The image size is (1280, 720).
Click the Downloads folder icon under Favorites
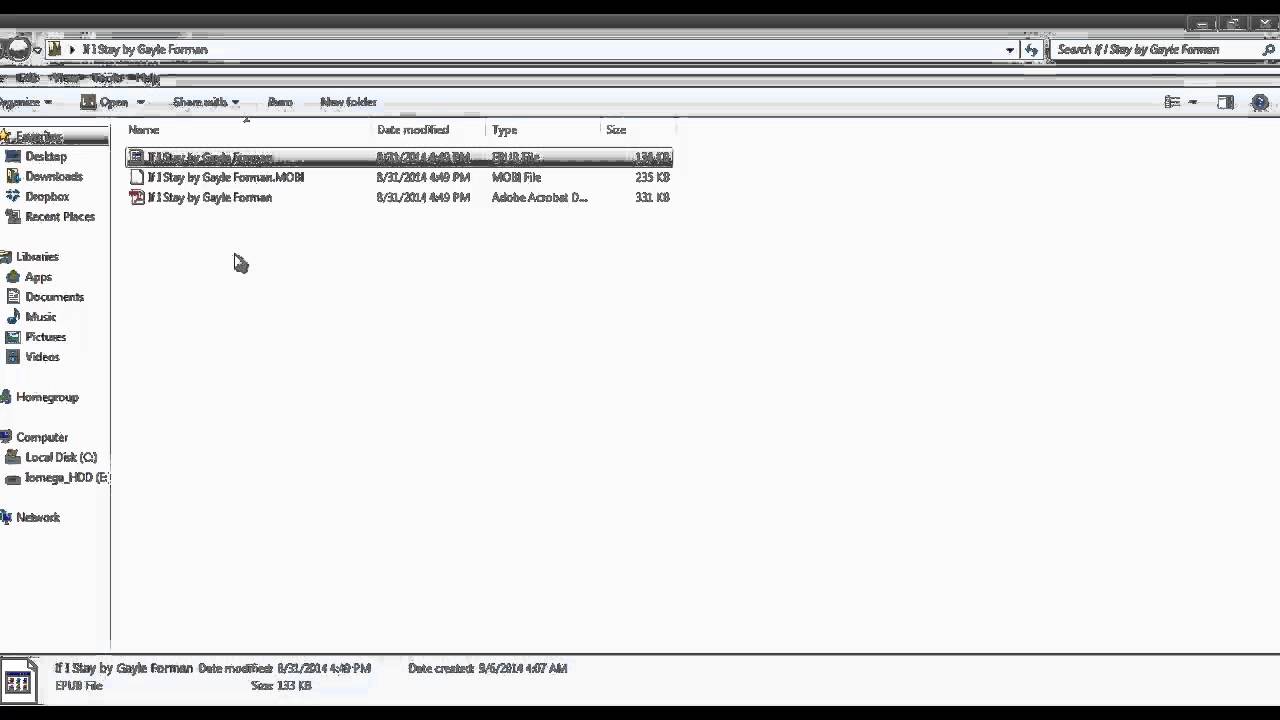click(x=13, y=177)
